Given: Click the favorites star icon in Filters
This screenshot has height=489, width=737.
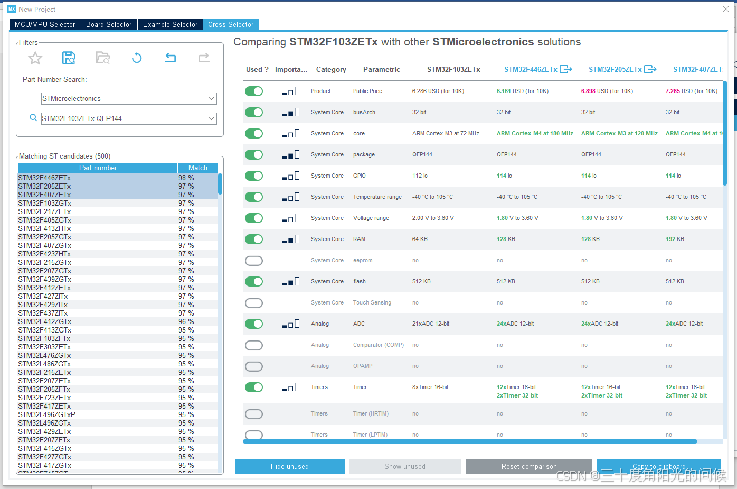Looking at the screenshot, I should [35, 58].
